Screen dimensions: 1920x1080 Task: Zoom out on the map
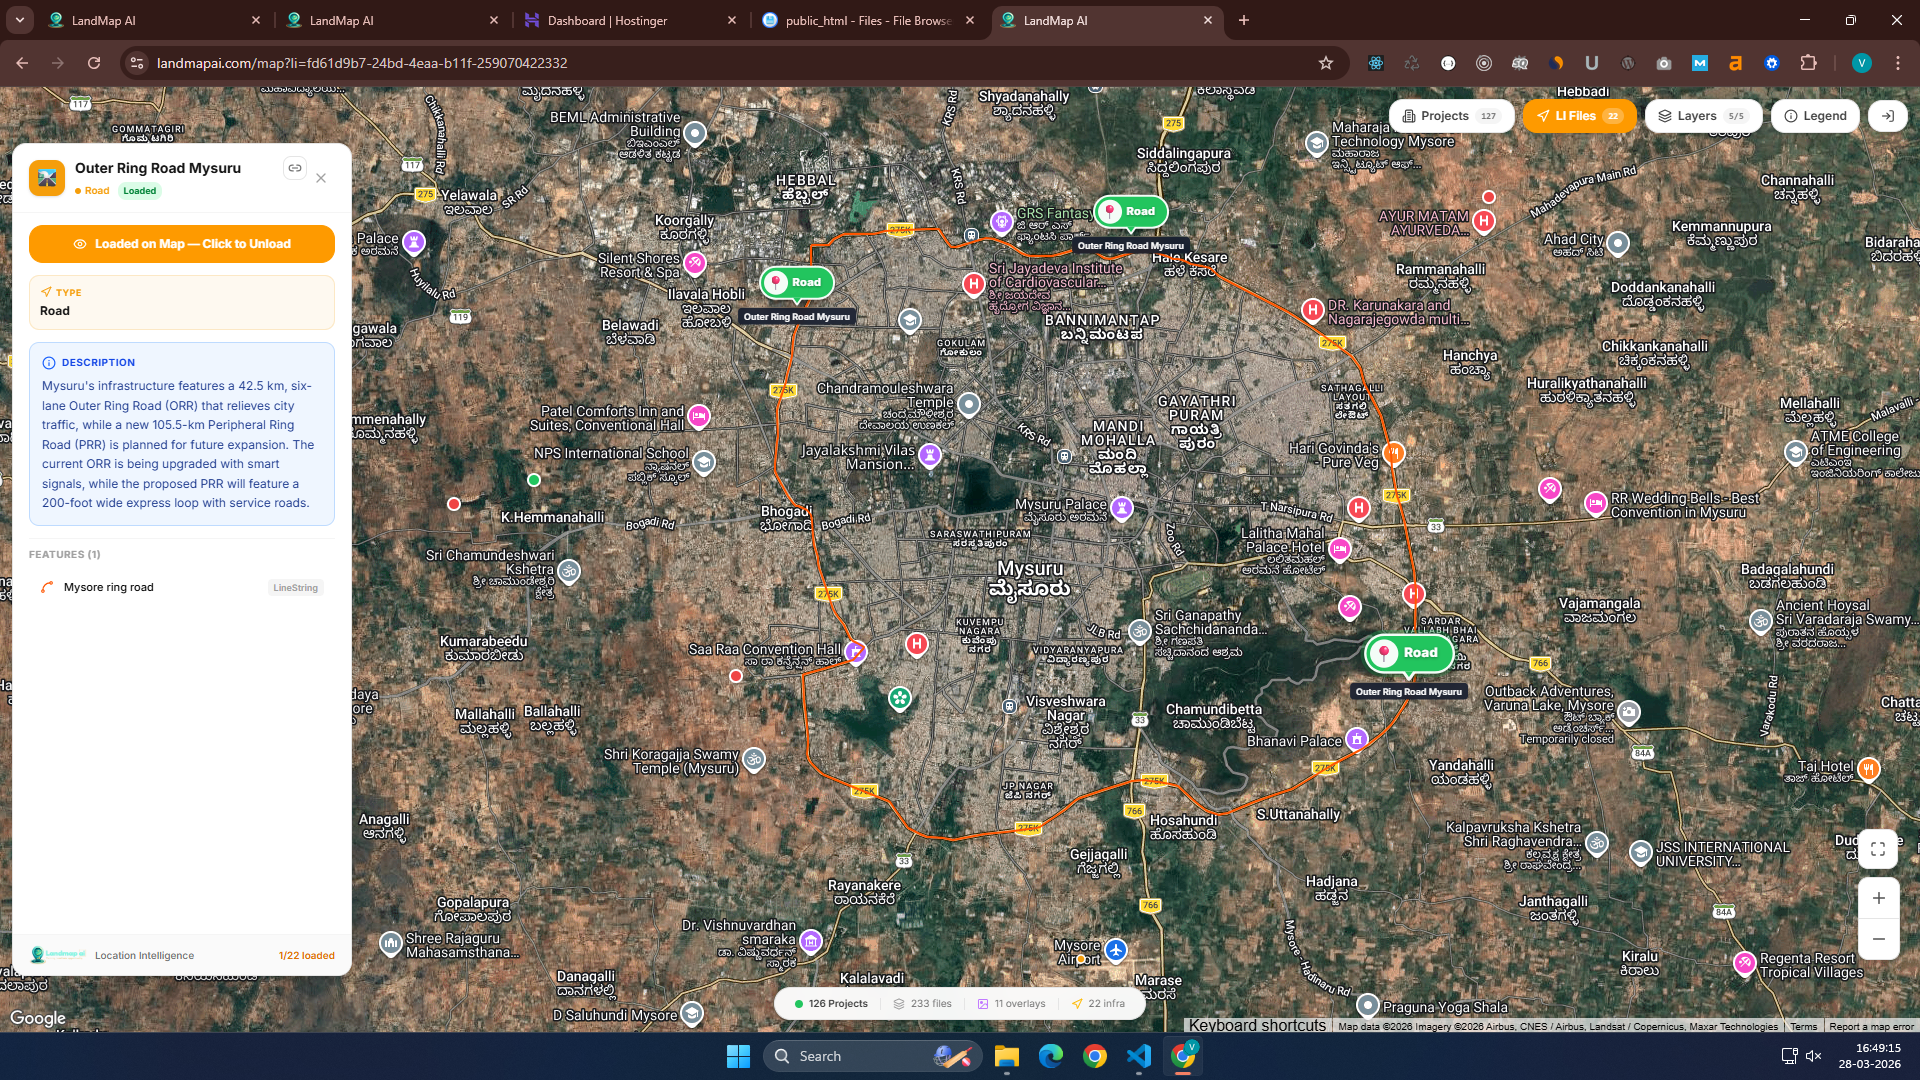click(x=1878, y=939)
